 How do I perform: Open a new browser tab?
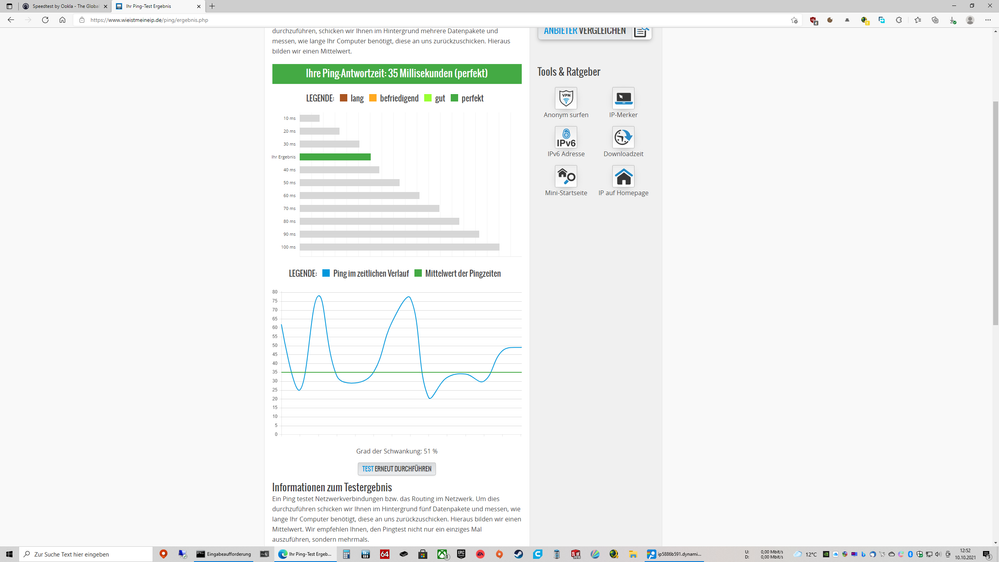212,6
